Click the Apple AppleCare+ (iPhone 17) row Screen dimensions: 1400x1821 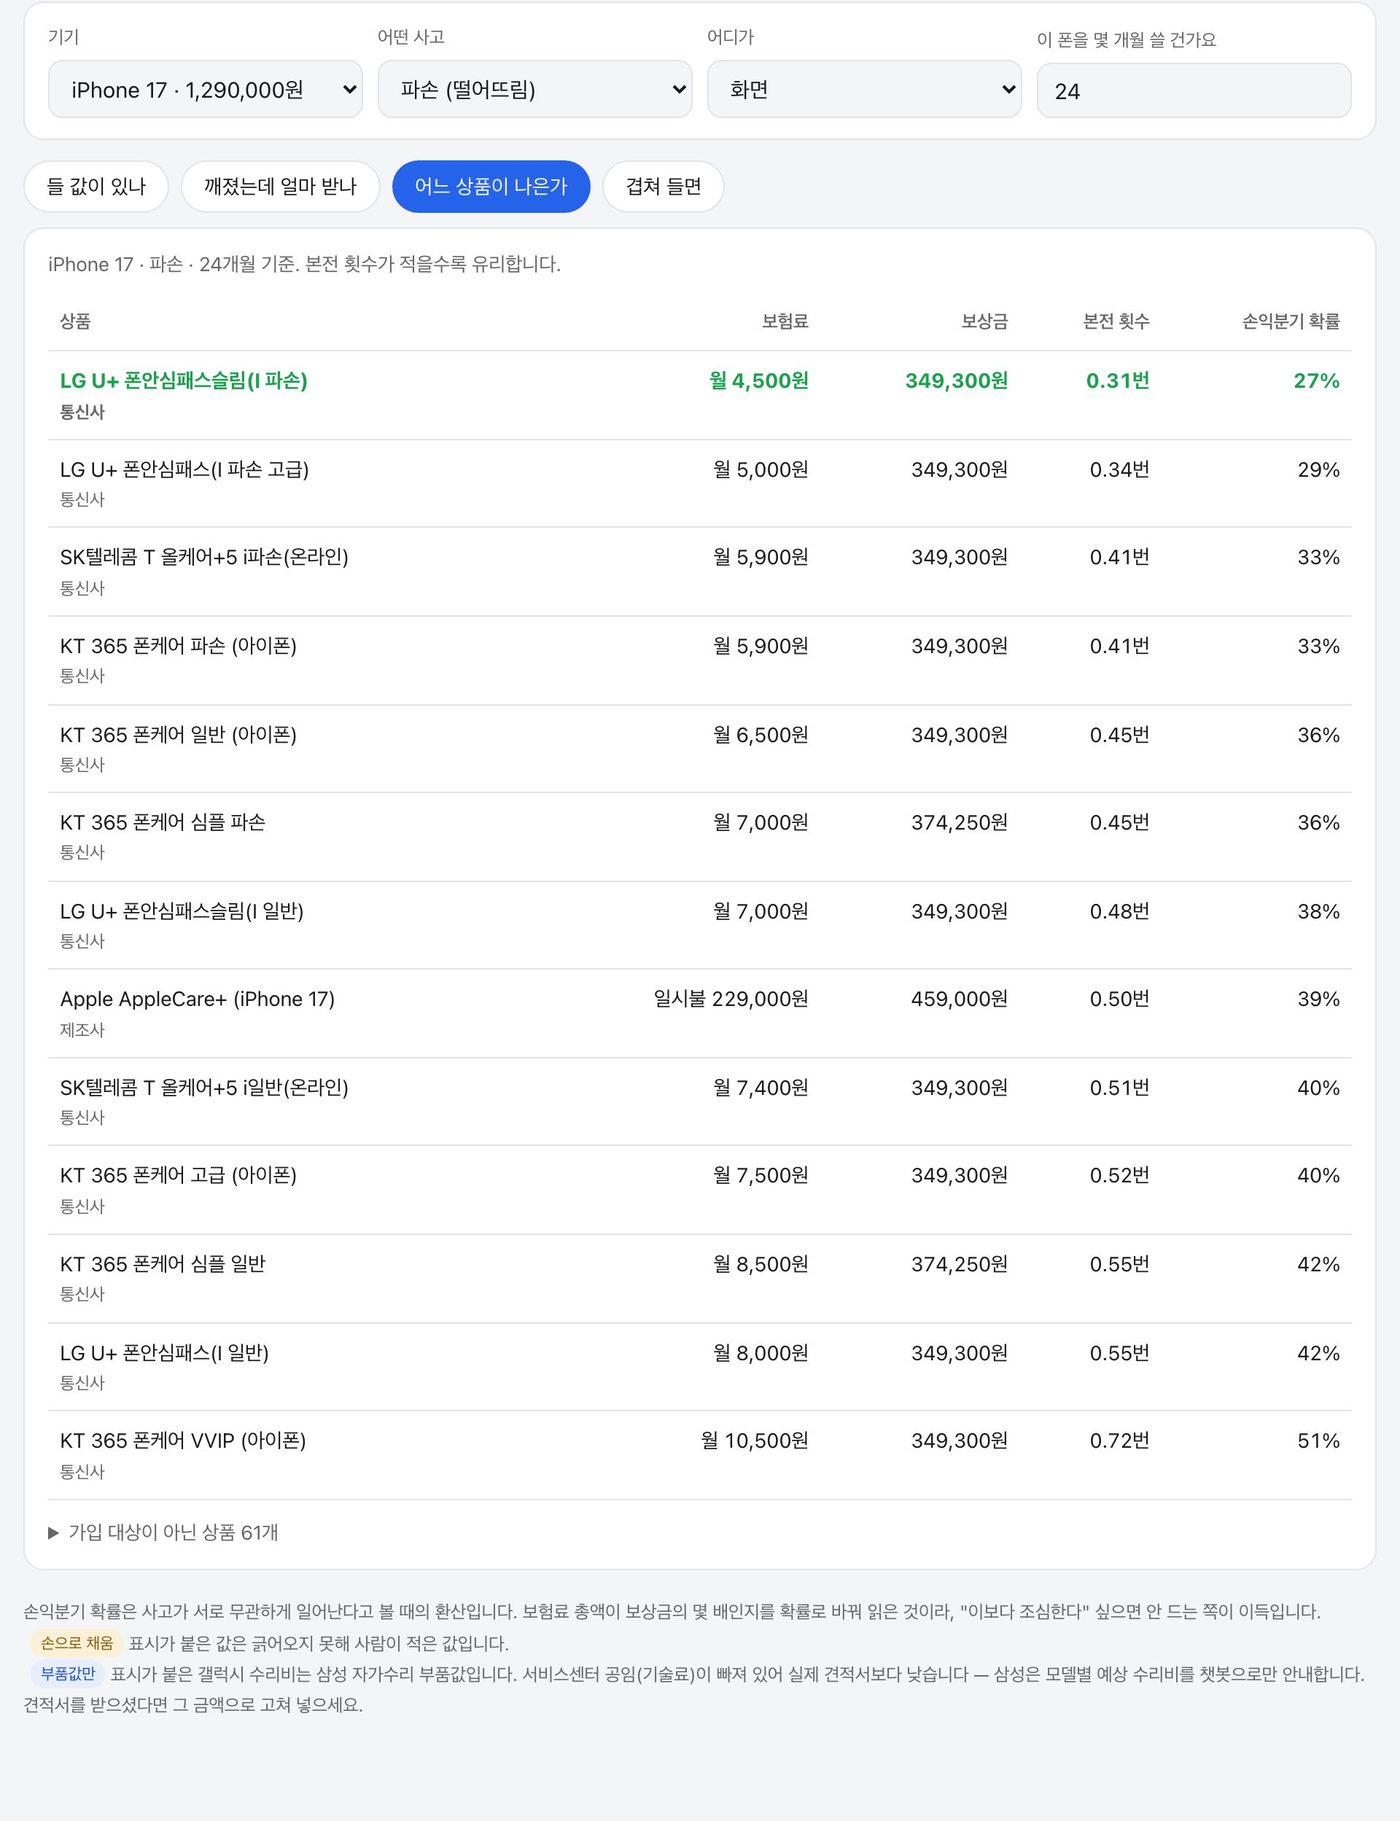pos(700,1013)
